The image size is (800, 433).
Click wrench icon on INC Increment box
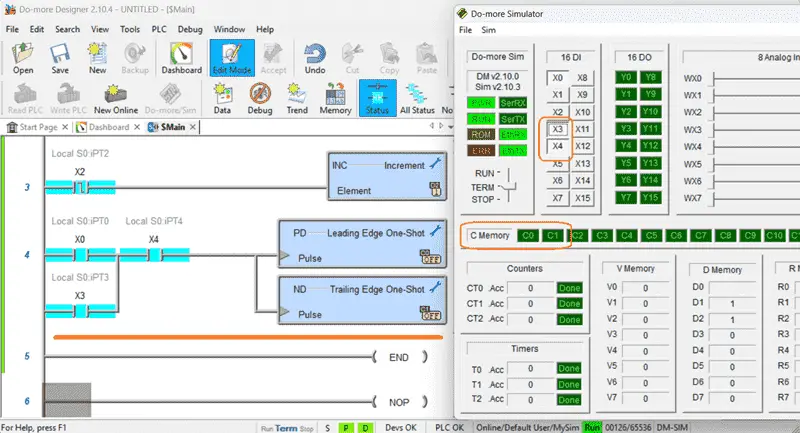tap(435, 163)
